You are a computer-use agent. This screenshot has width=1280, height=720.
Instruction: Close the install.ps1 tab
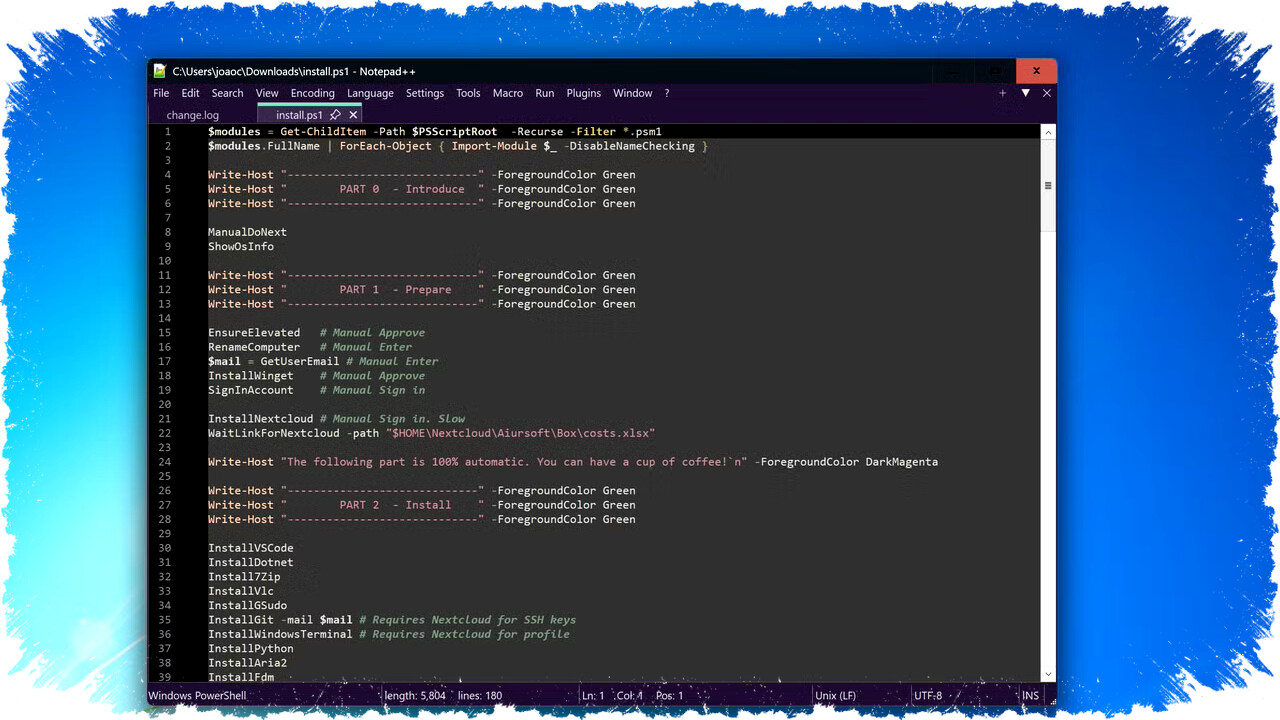point(353,115)
